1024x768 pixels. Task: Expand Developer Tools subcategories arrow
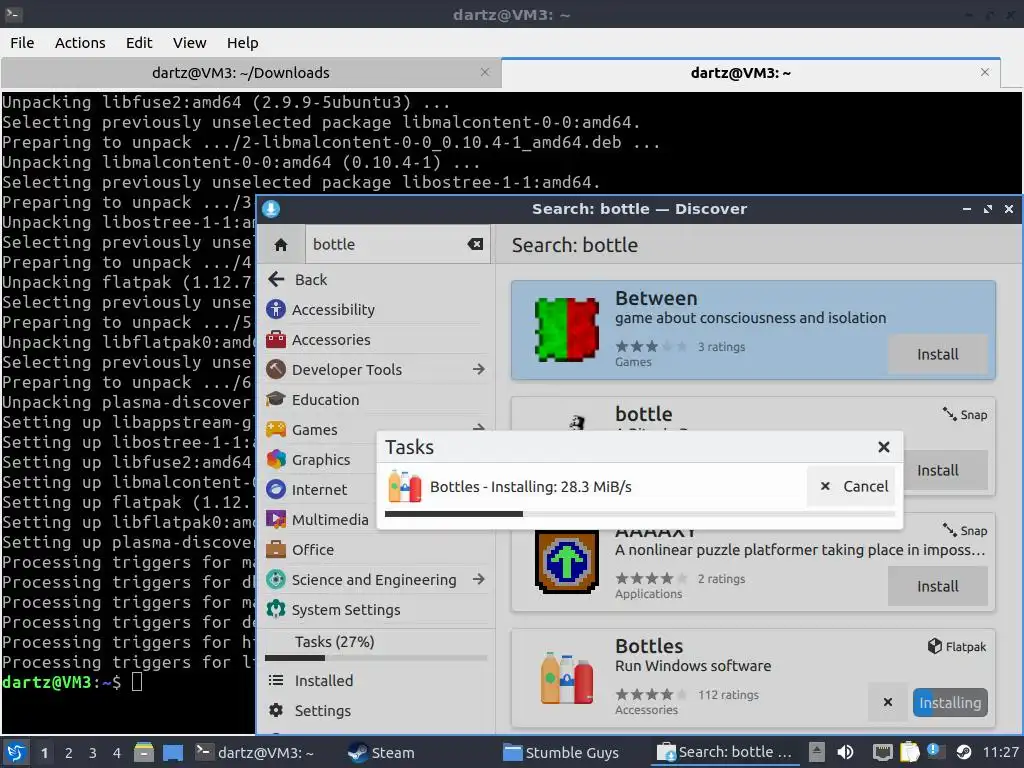(x=479, y=369)
